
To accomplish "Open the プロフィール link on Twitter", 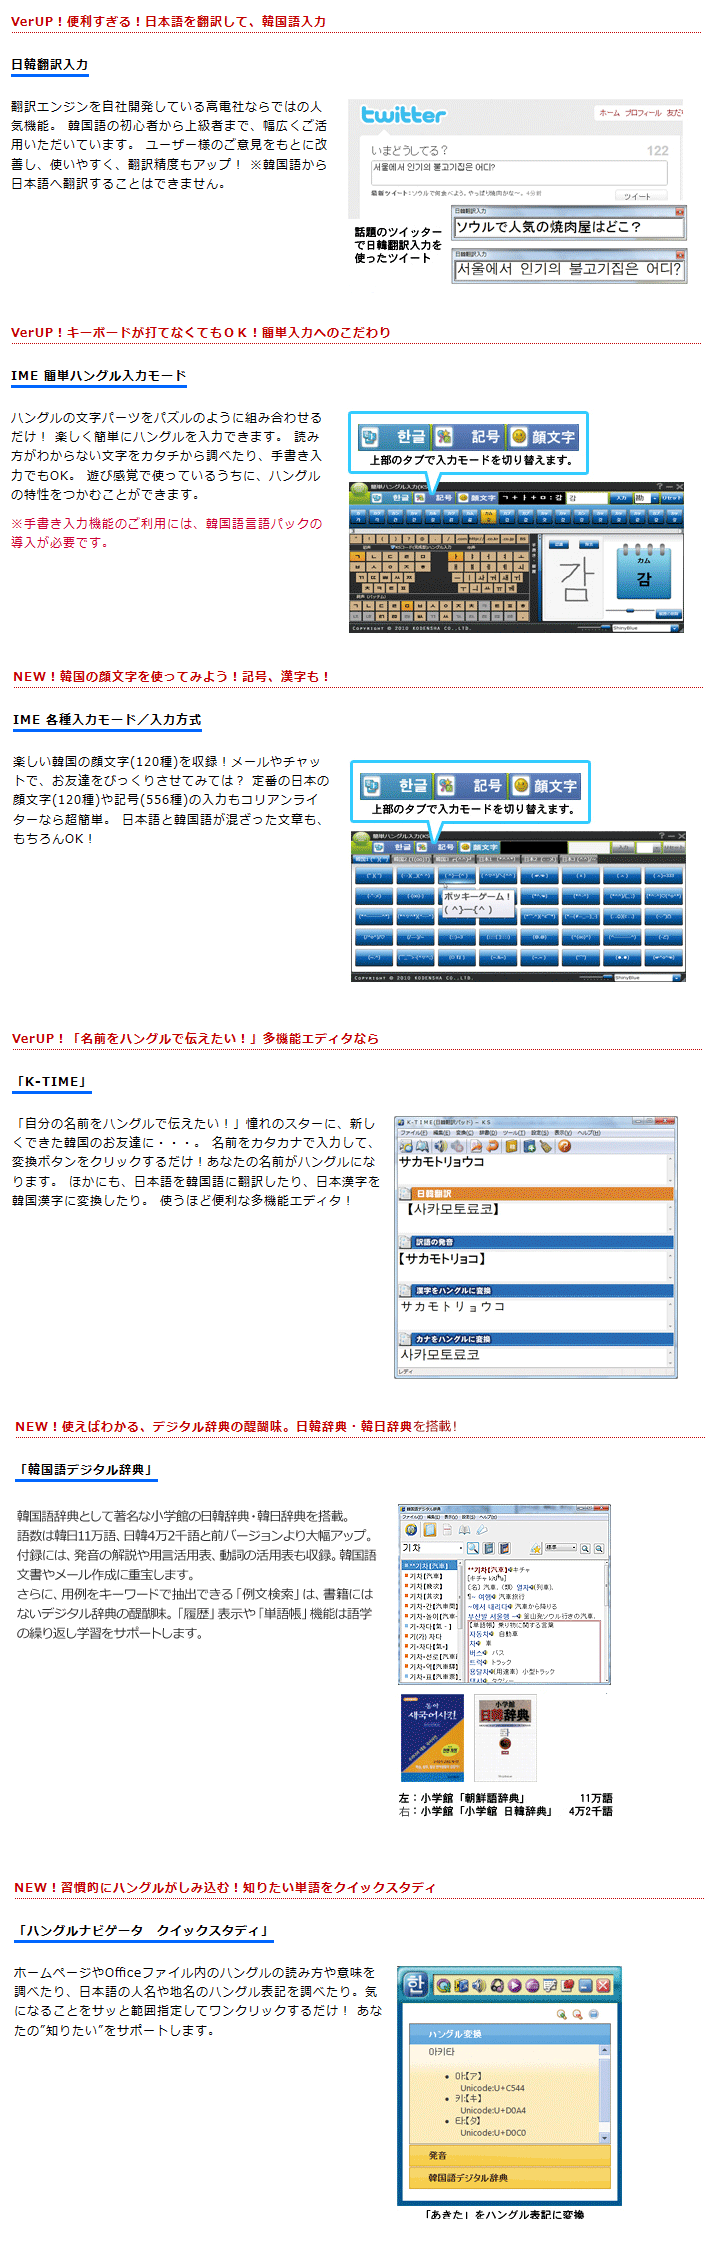I will tap(643, 113).
